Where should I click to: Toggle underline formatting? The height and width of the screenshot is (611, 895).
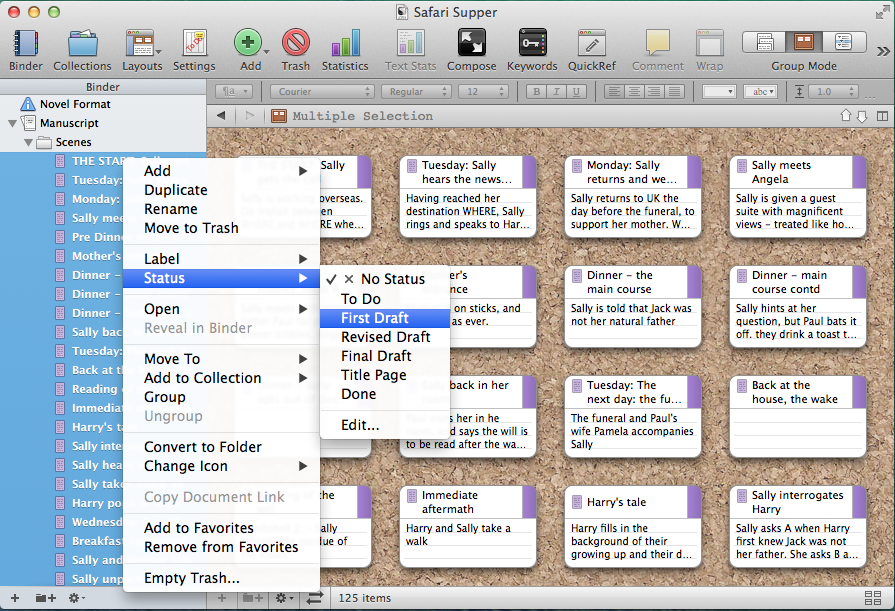576,91
